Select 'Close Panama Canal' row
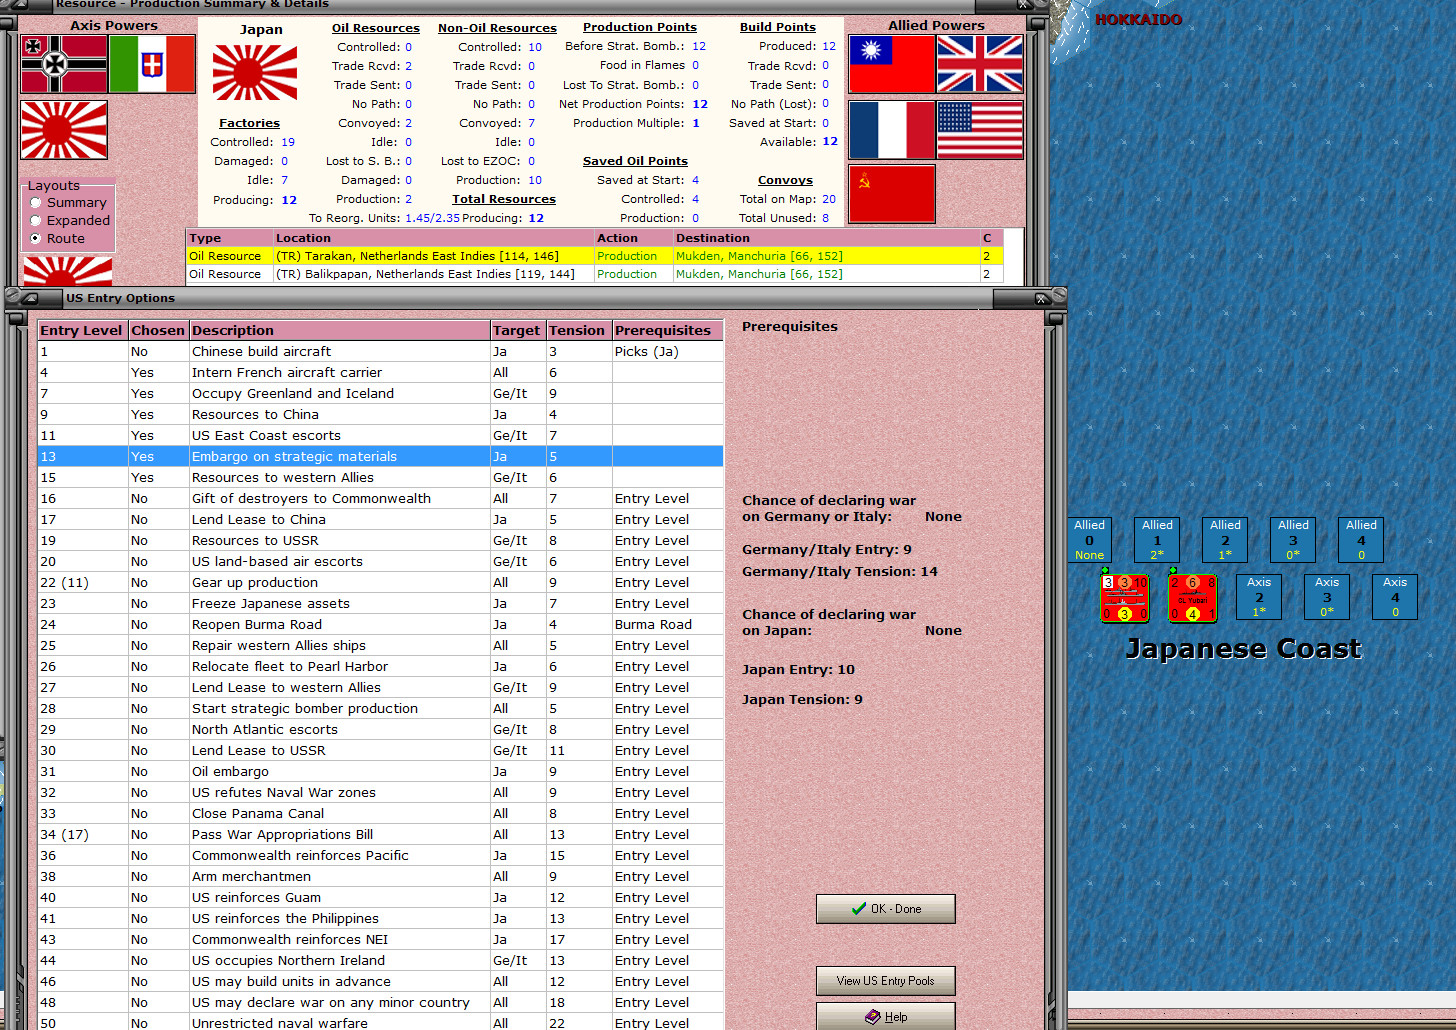1456x1030 pixels. coord(380,814)
